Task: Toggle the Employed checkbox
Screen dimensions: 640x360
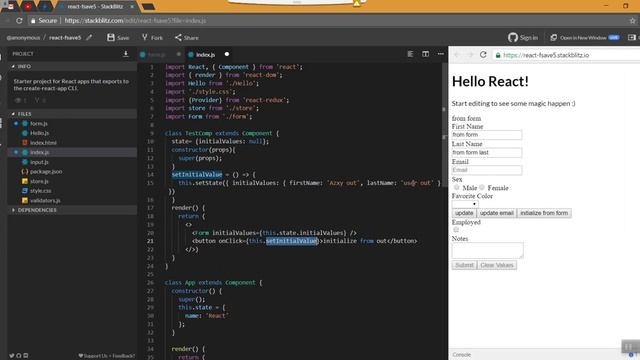Action: (x=456, y=230)
